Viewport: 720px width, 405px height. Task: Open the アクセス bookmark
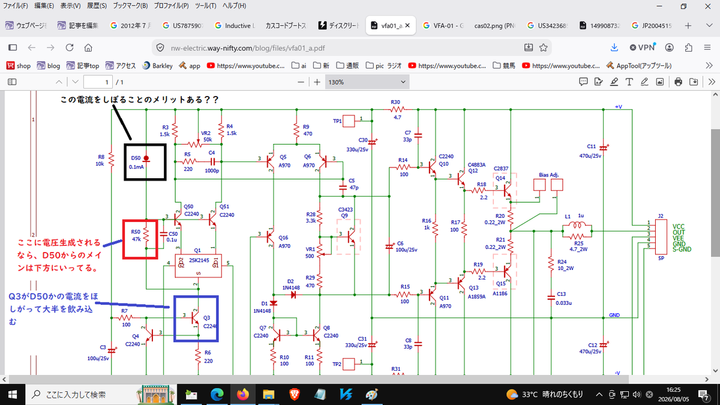click(x=121, y=66)
